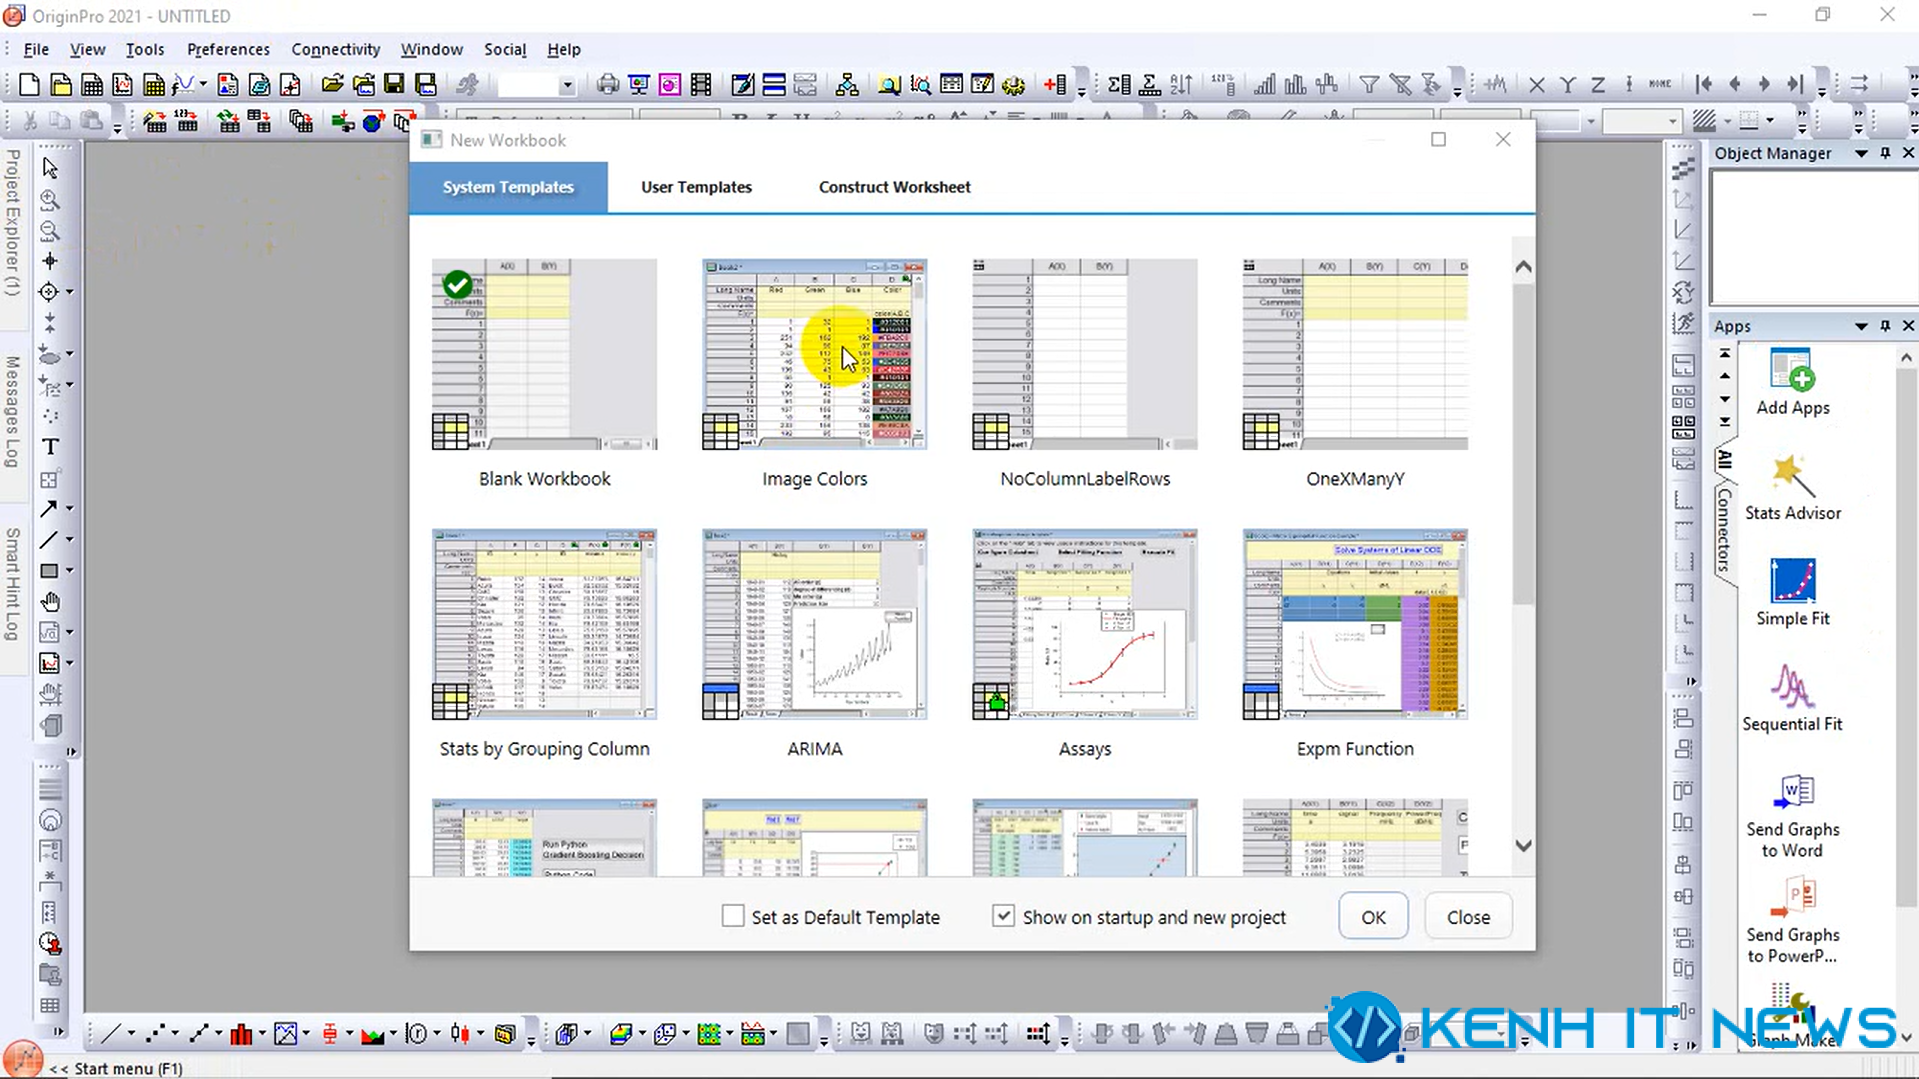Expand the arrow tool dropdown in the left toolbar
The image size is (1919, 1079).
pyautogui.click(x=70, y=509)
